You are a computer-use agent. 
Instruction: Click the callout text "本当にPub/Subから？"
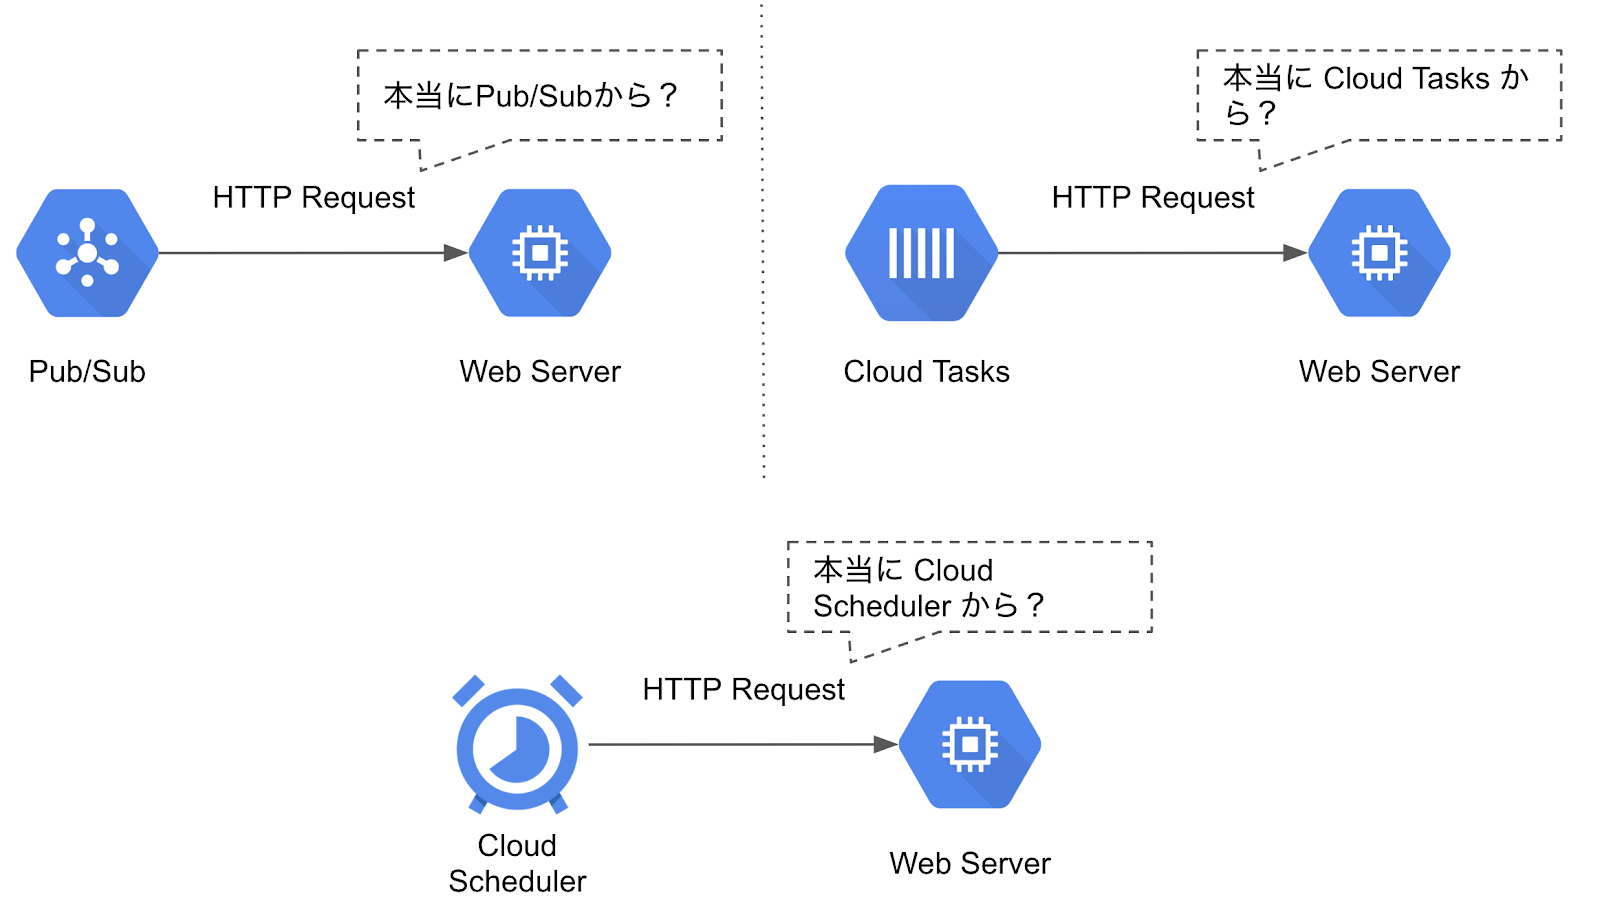pyautogui.click(x=532, y=96)
